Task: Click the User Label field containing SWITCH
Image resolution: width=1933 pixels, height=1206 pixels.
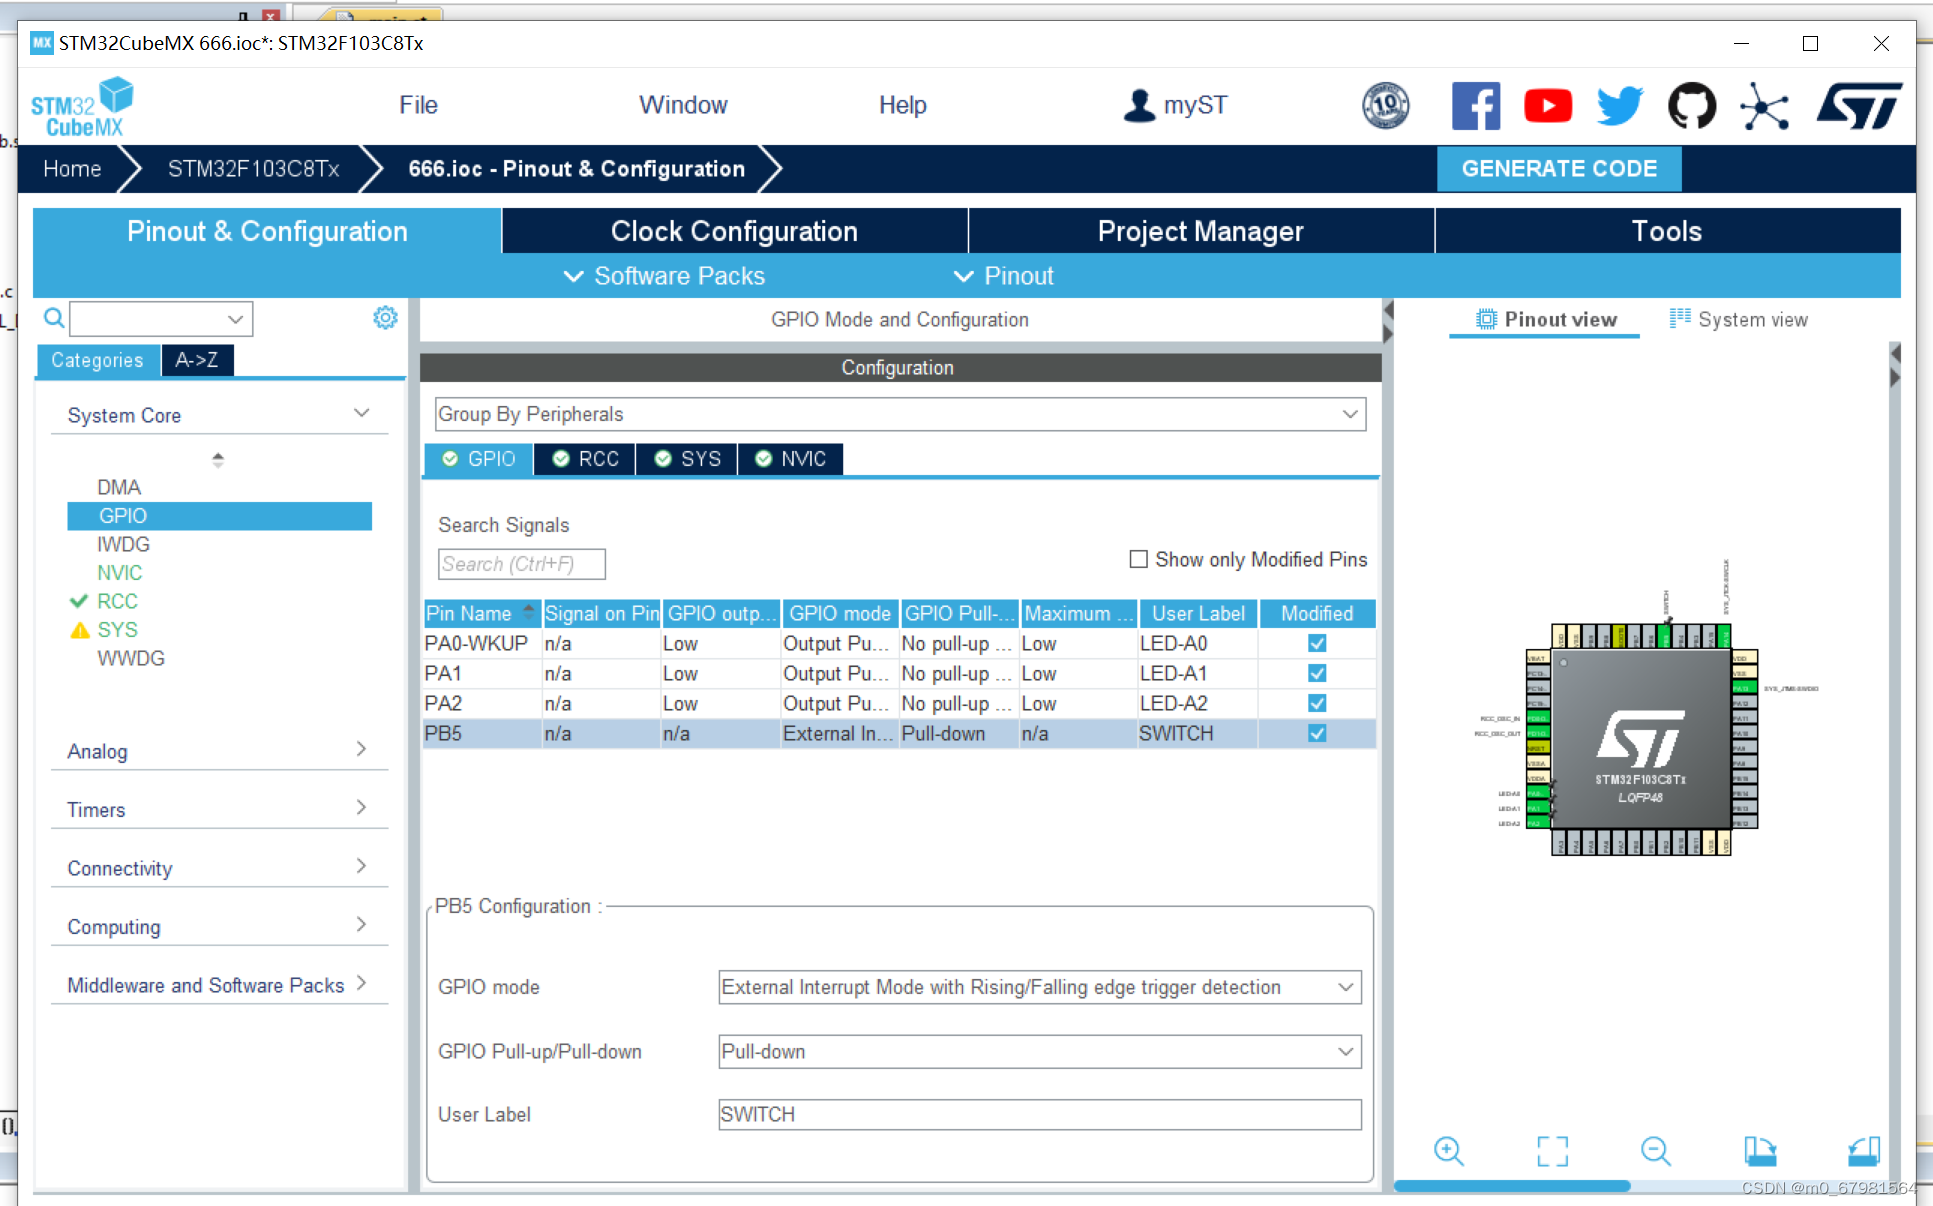Action: click(1040, 1114)
